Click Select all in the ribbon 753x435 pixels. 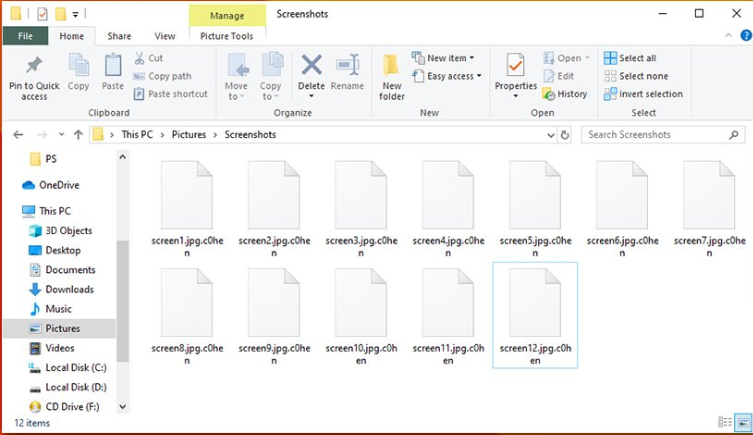[630, 58]
